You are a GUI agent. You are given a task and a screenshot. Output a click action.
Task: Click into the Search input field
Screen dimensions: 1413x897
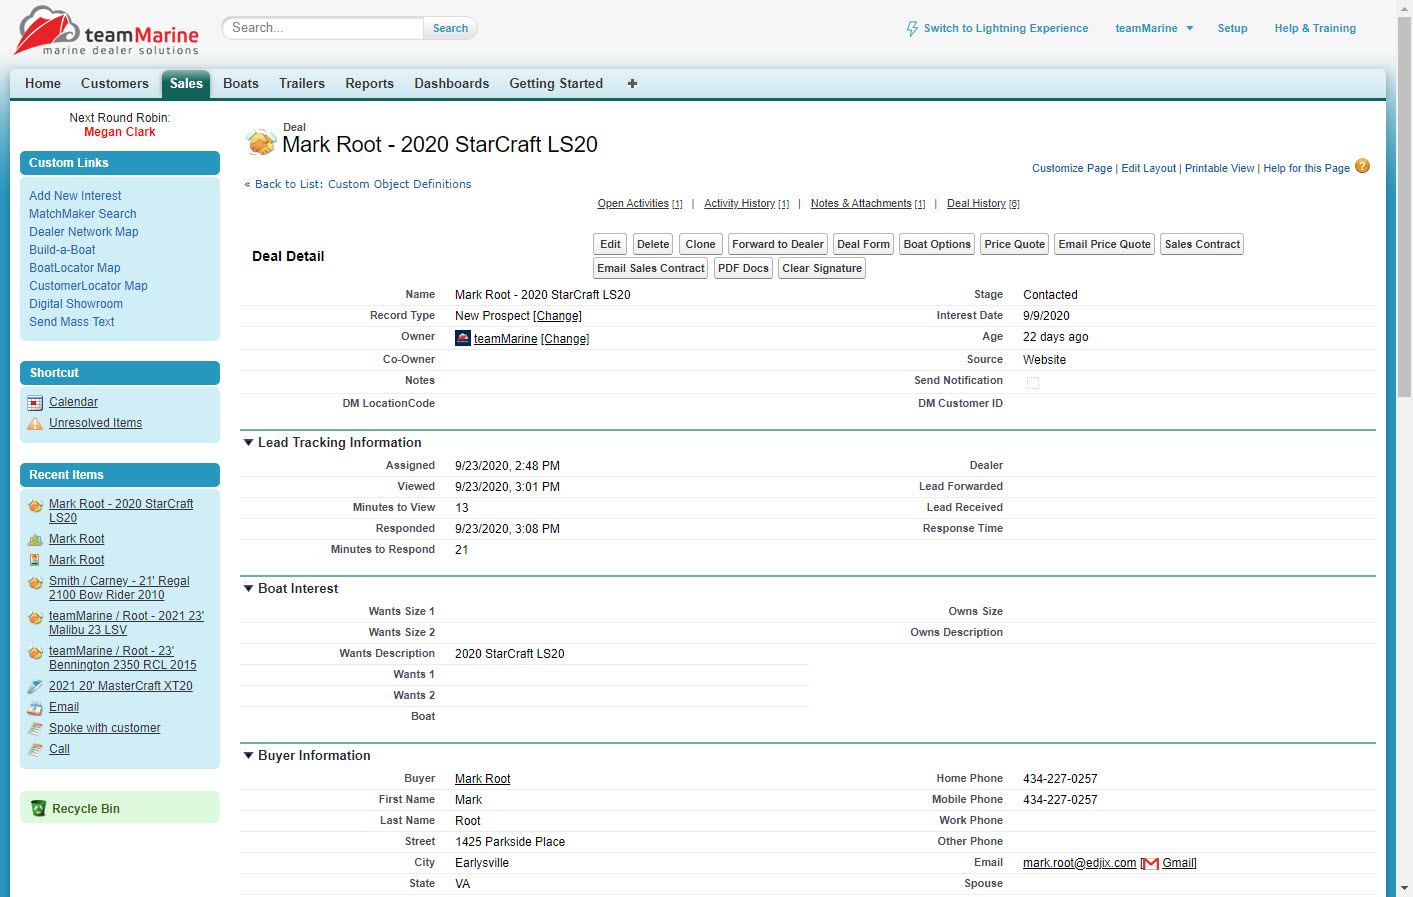click(322, 28)
